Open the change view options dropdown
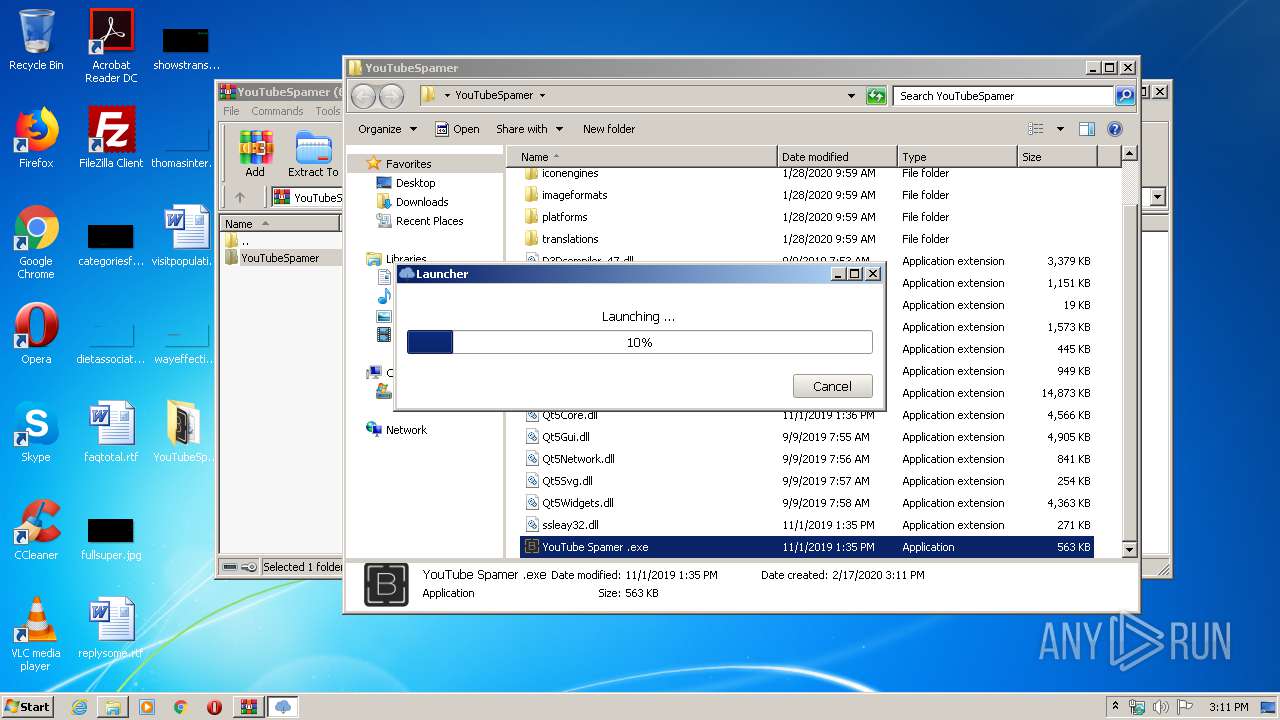1280x720 pixels. tap(1060, 129)
